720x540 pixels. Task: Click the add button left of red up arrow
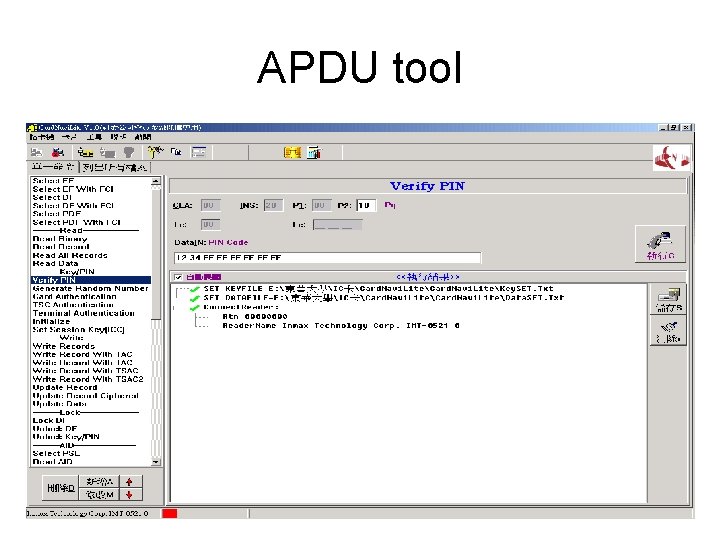pyautogui.click(x=99, y=482)
